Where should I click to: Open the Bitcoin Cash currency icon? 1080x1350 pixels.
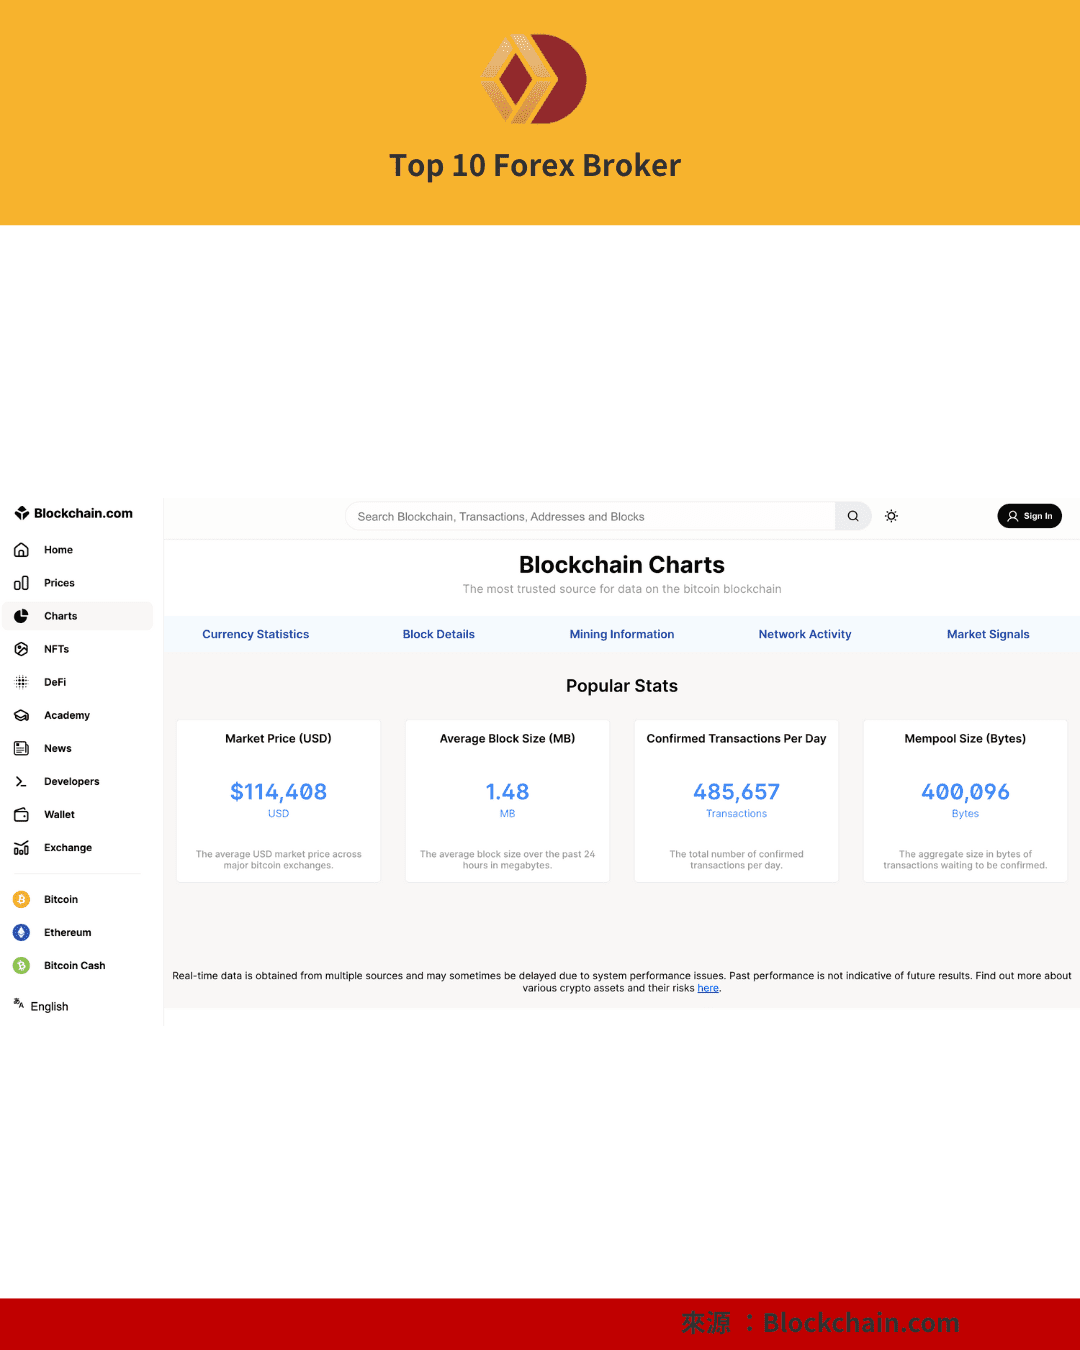[22, 965]
